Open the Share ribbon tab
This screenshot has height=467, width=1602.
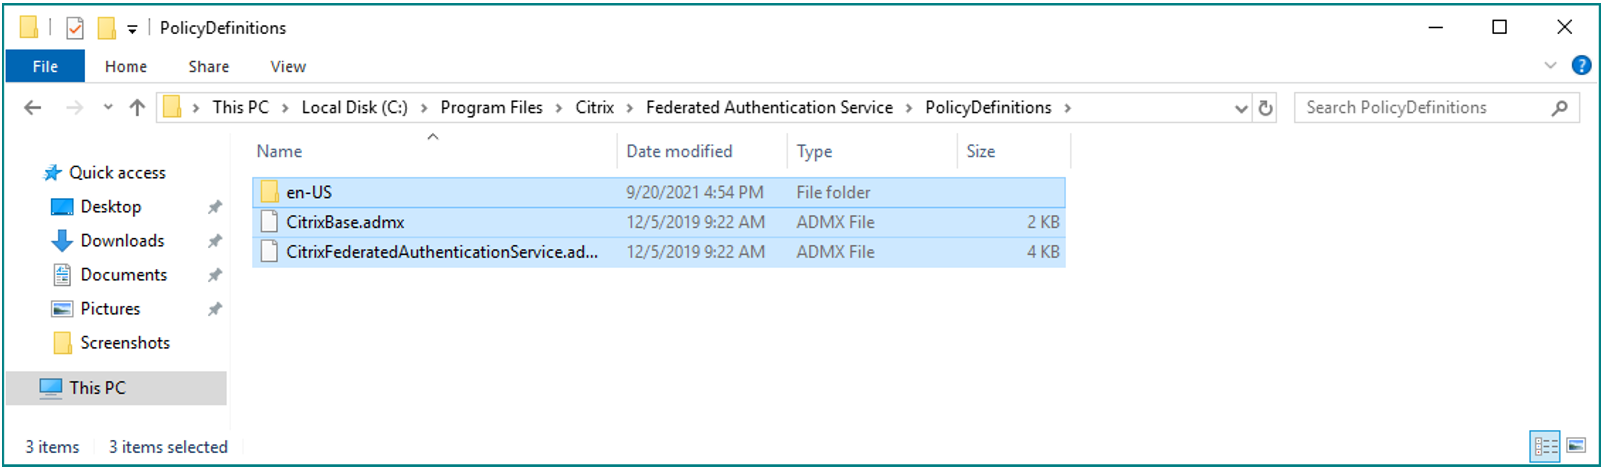tap(208, 67)
